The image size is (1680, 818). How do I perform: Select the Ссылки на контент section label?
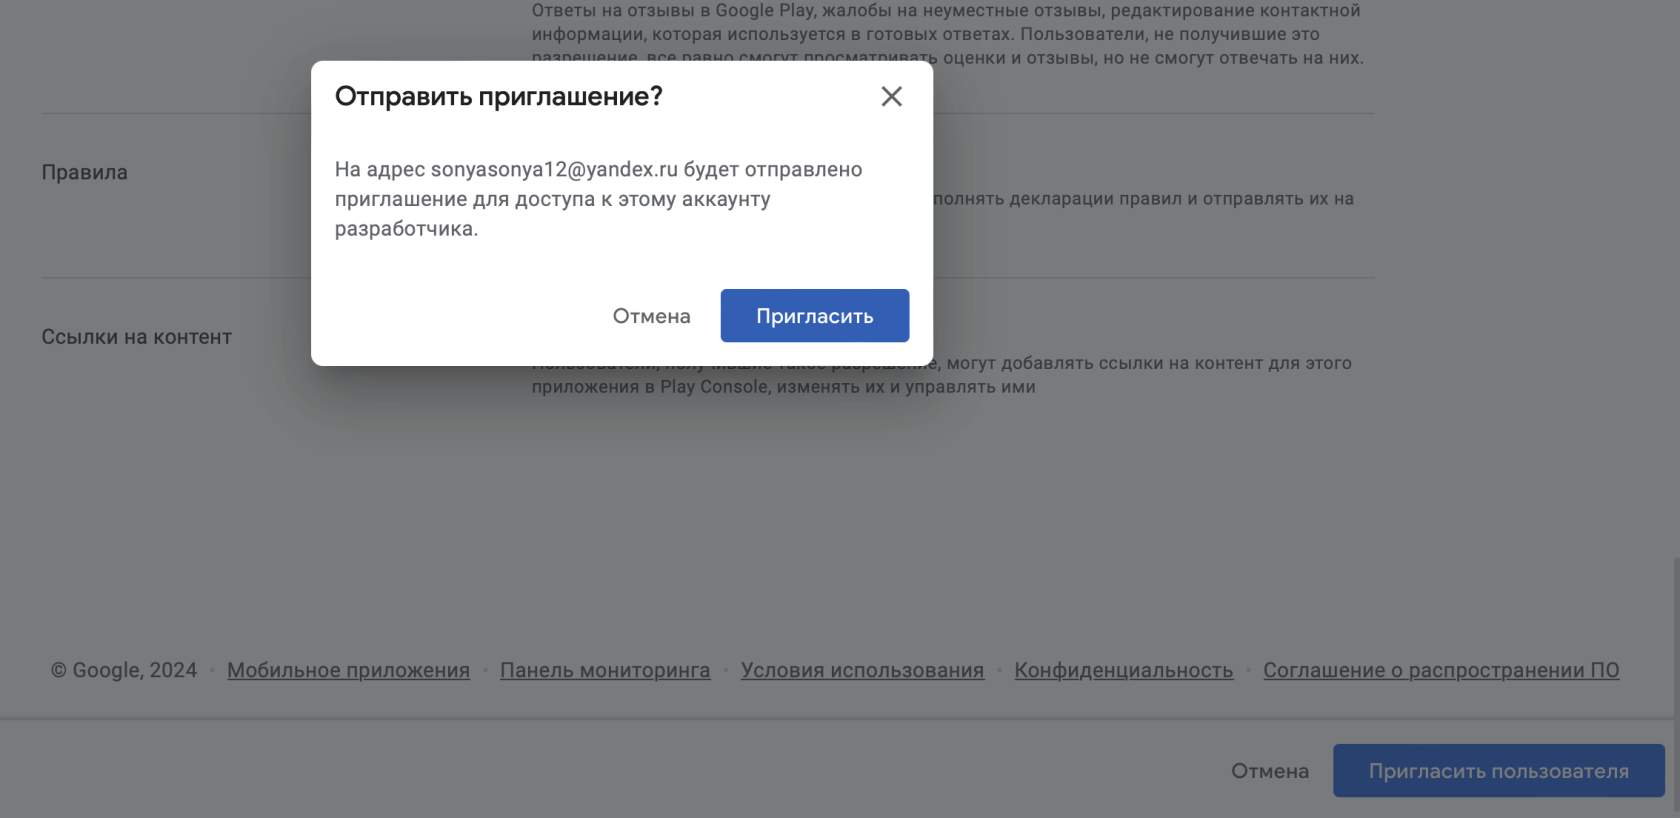[136, 337]
